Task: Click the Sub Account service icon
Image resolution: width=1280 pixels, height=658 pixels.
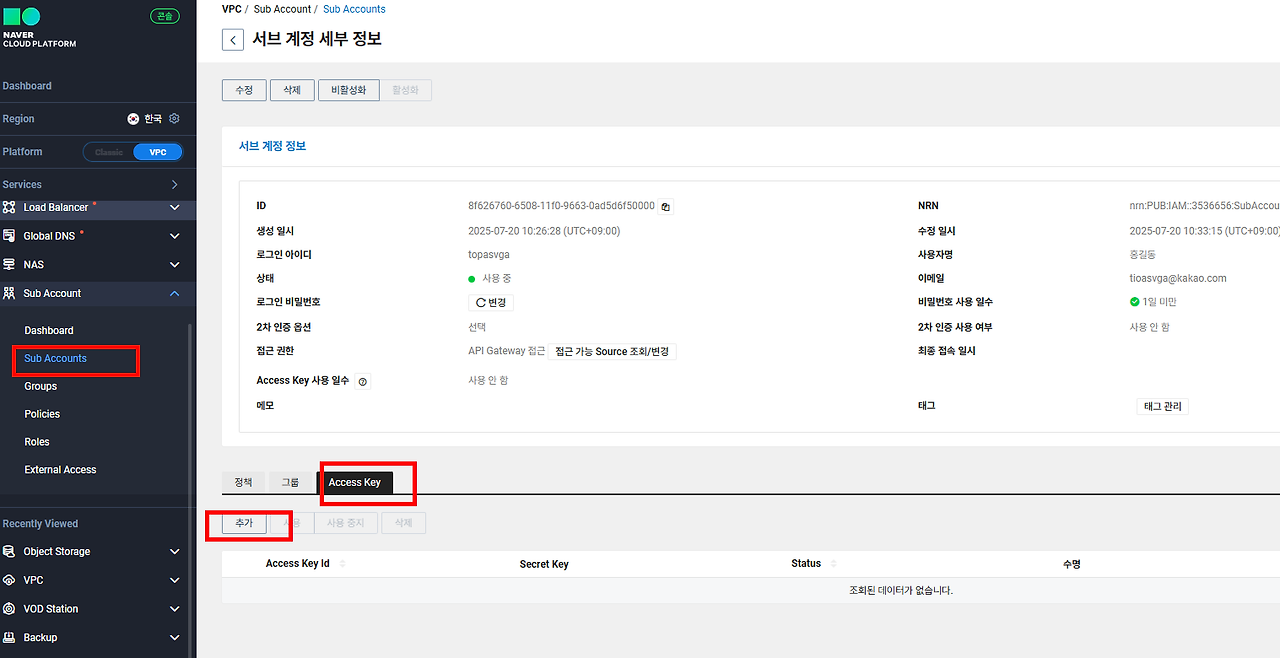Action: [9, 293]
